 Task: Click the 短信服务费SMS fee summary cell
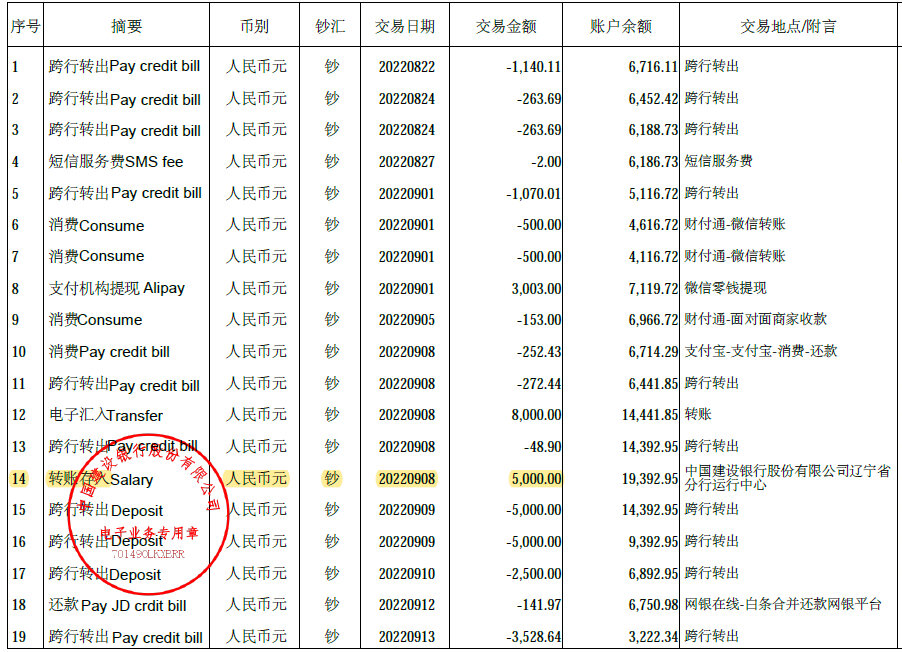coord(116,162)
